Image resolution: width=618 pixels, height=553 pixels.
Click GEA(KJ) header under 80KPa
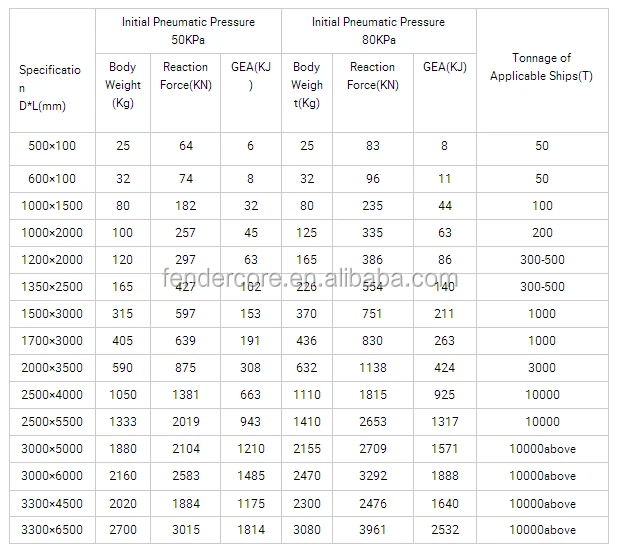444,67
